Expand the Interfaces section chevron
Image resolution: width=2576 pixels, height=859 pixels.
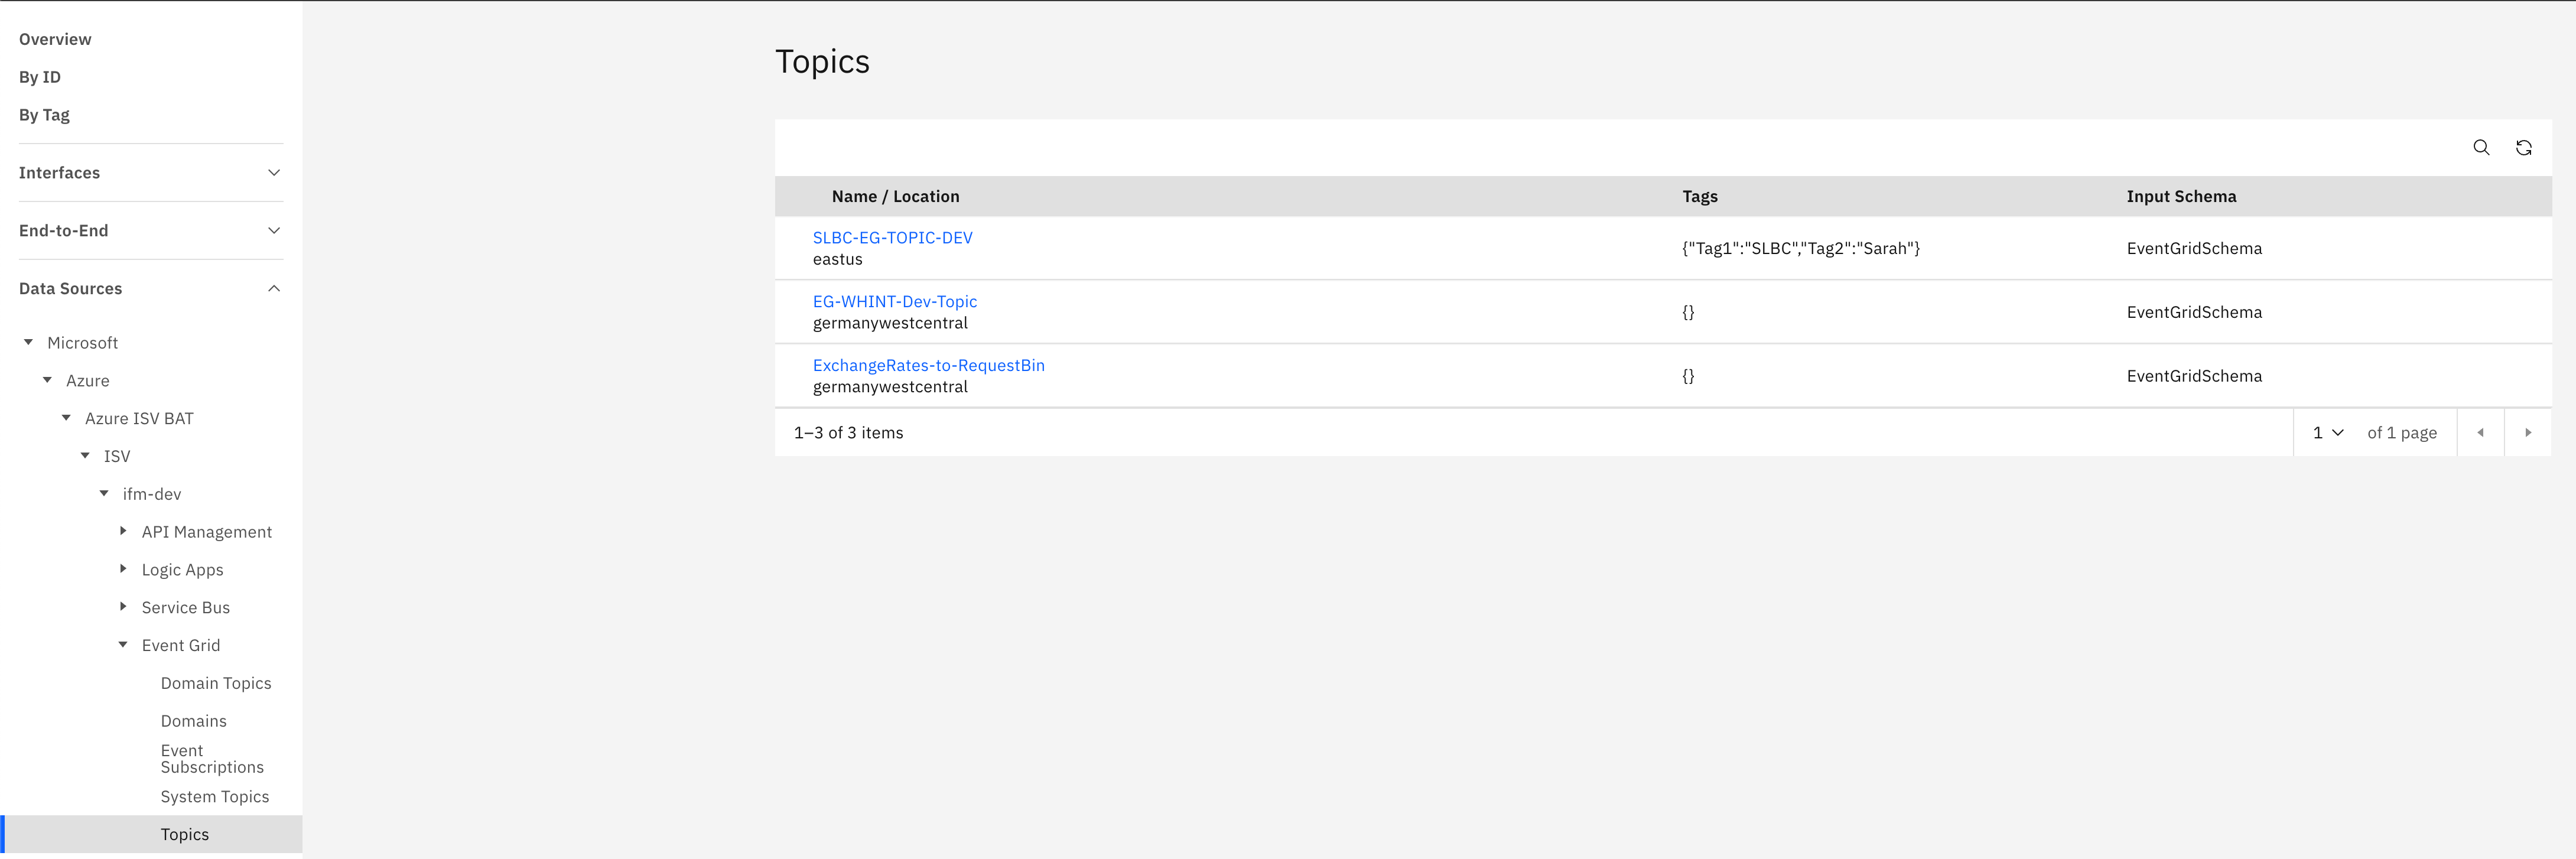tap(274, 173)
